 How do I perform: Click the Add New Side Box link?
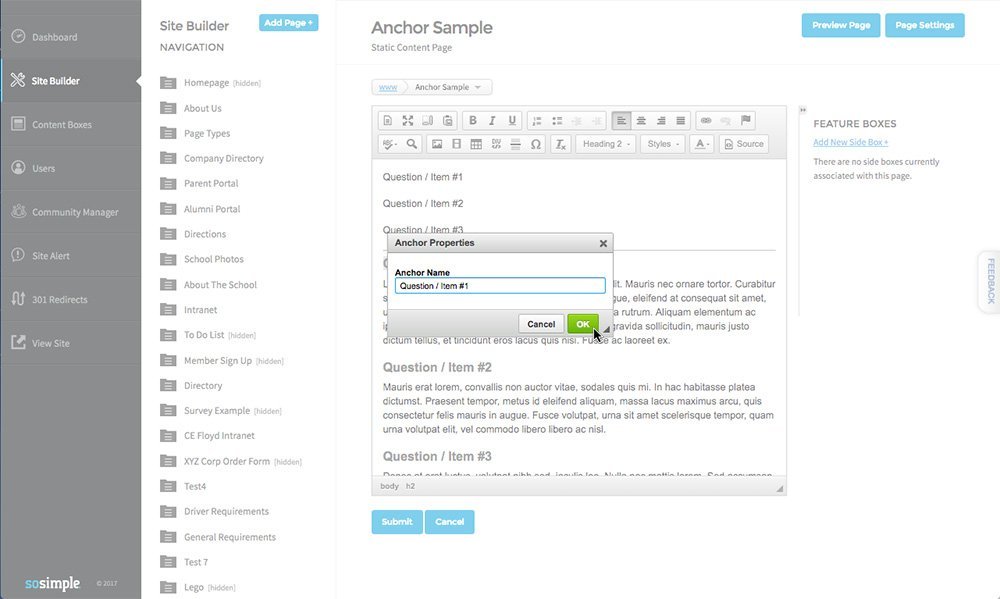pos(850,142)
